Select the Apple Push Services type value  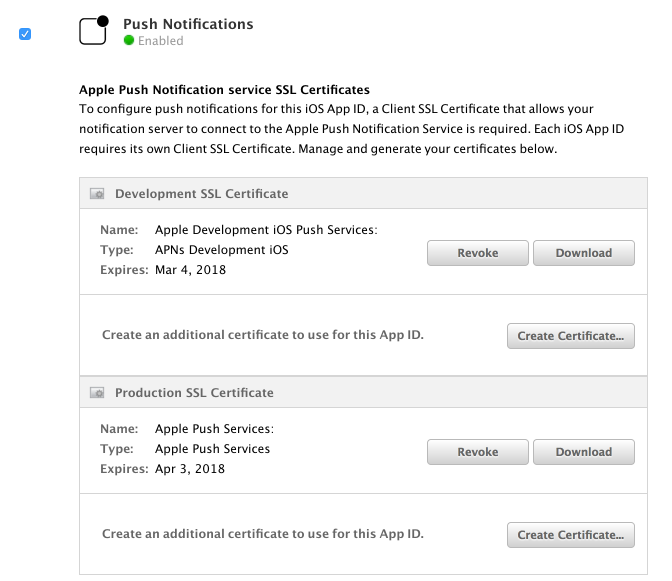[213, 449]
